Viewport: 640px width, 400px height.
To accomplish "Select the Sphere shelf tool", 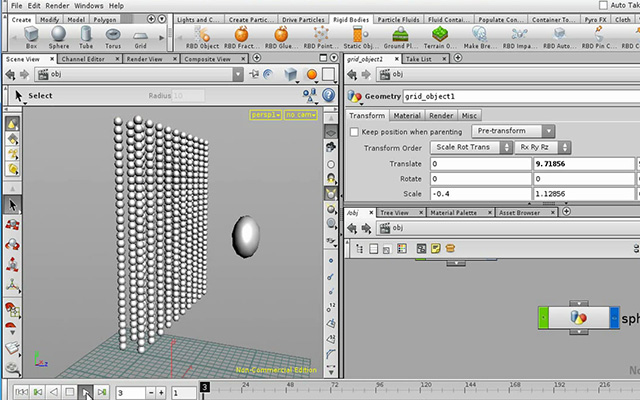I will 59,37.
